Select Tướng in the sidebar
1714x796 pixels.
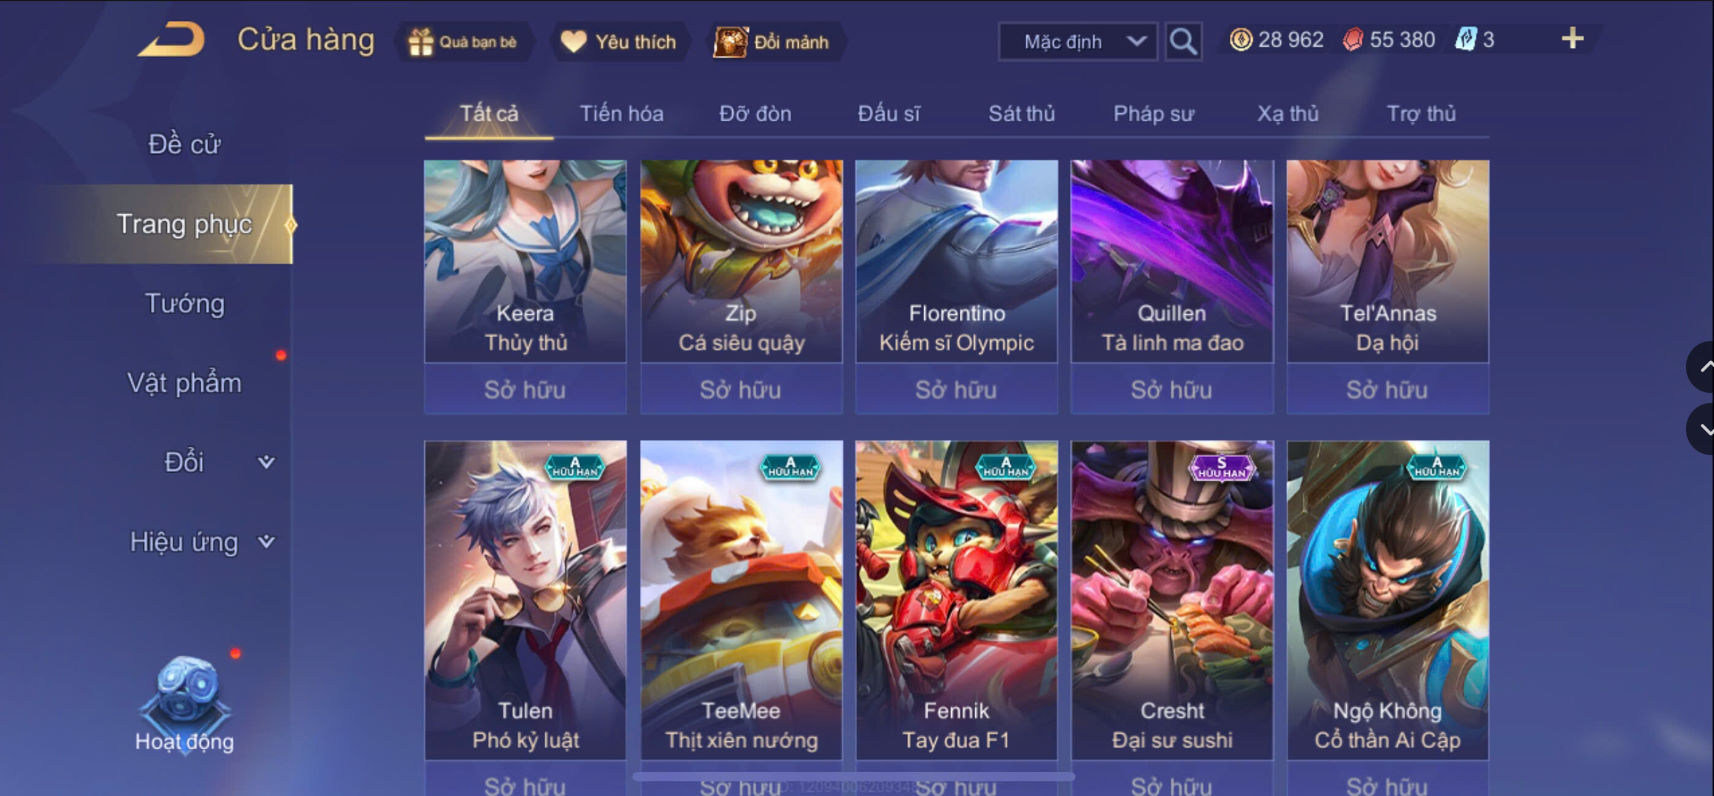(x=185, y=303)
